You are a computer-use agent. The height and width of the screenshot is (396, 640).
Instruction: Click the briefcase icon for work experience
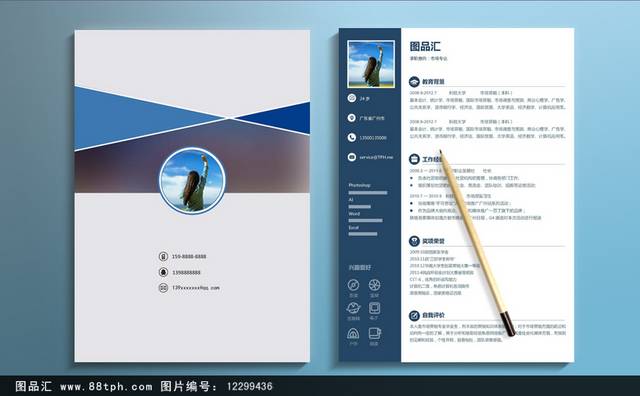[414, 159]
